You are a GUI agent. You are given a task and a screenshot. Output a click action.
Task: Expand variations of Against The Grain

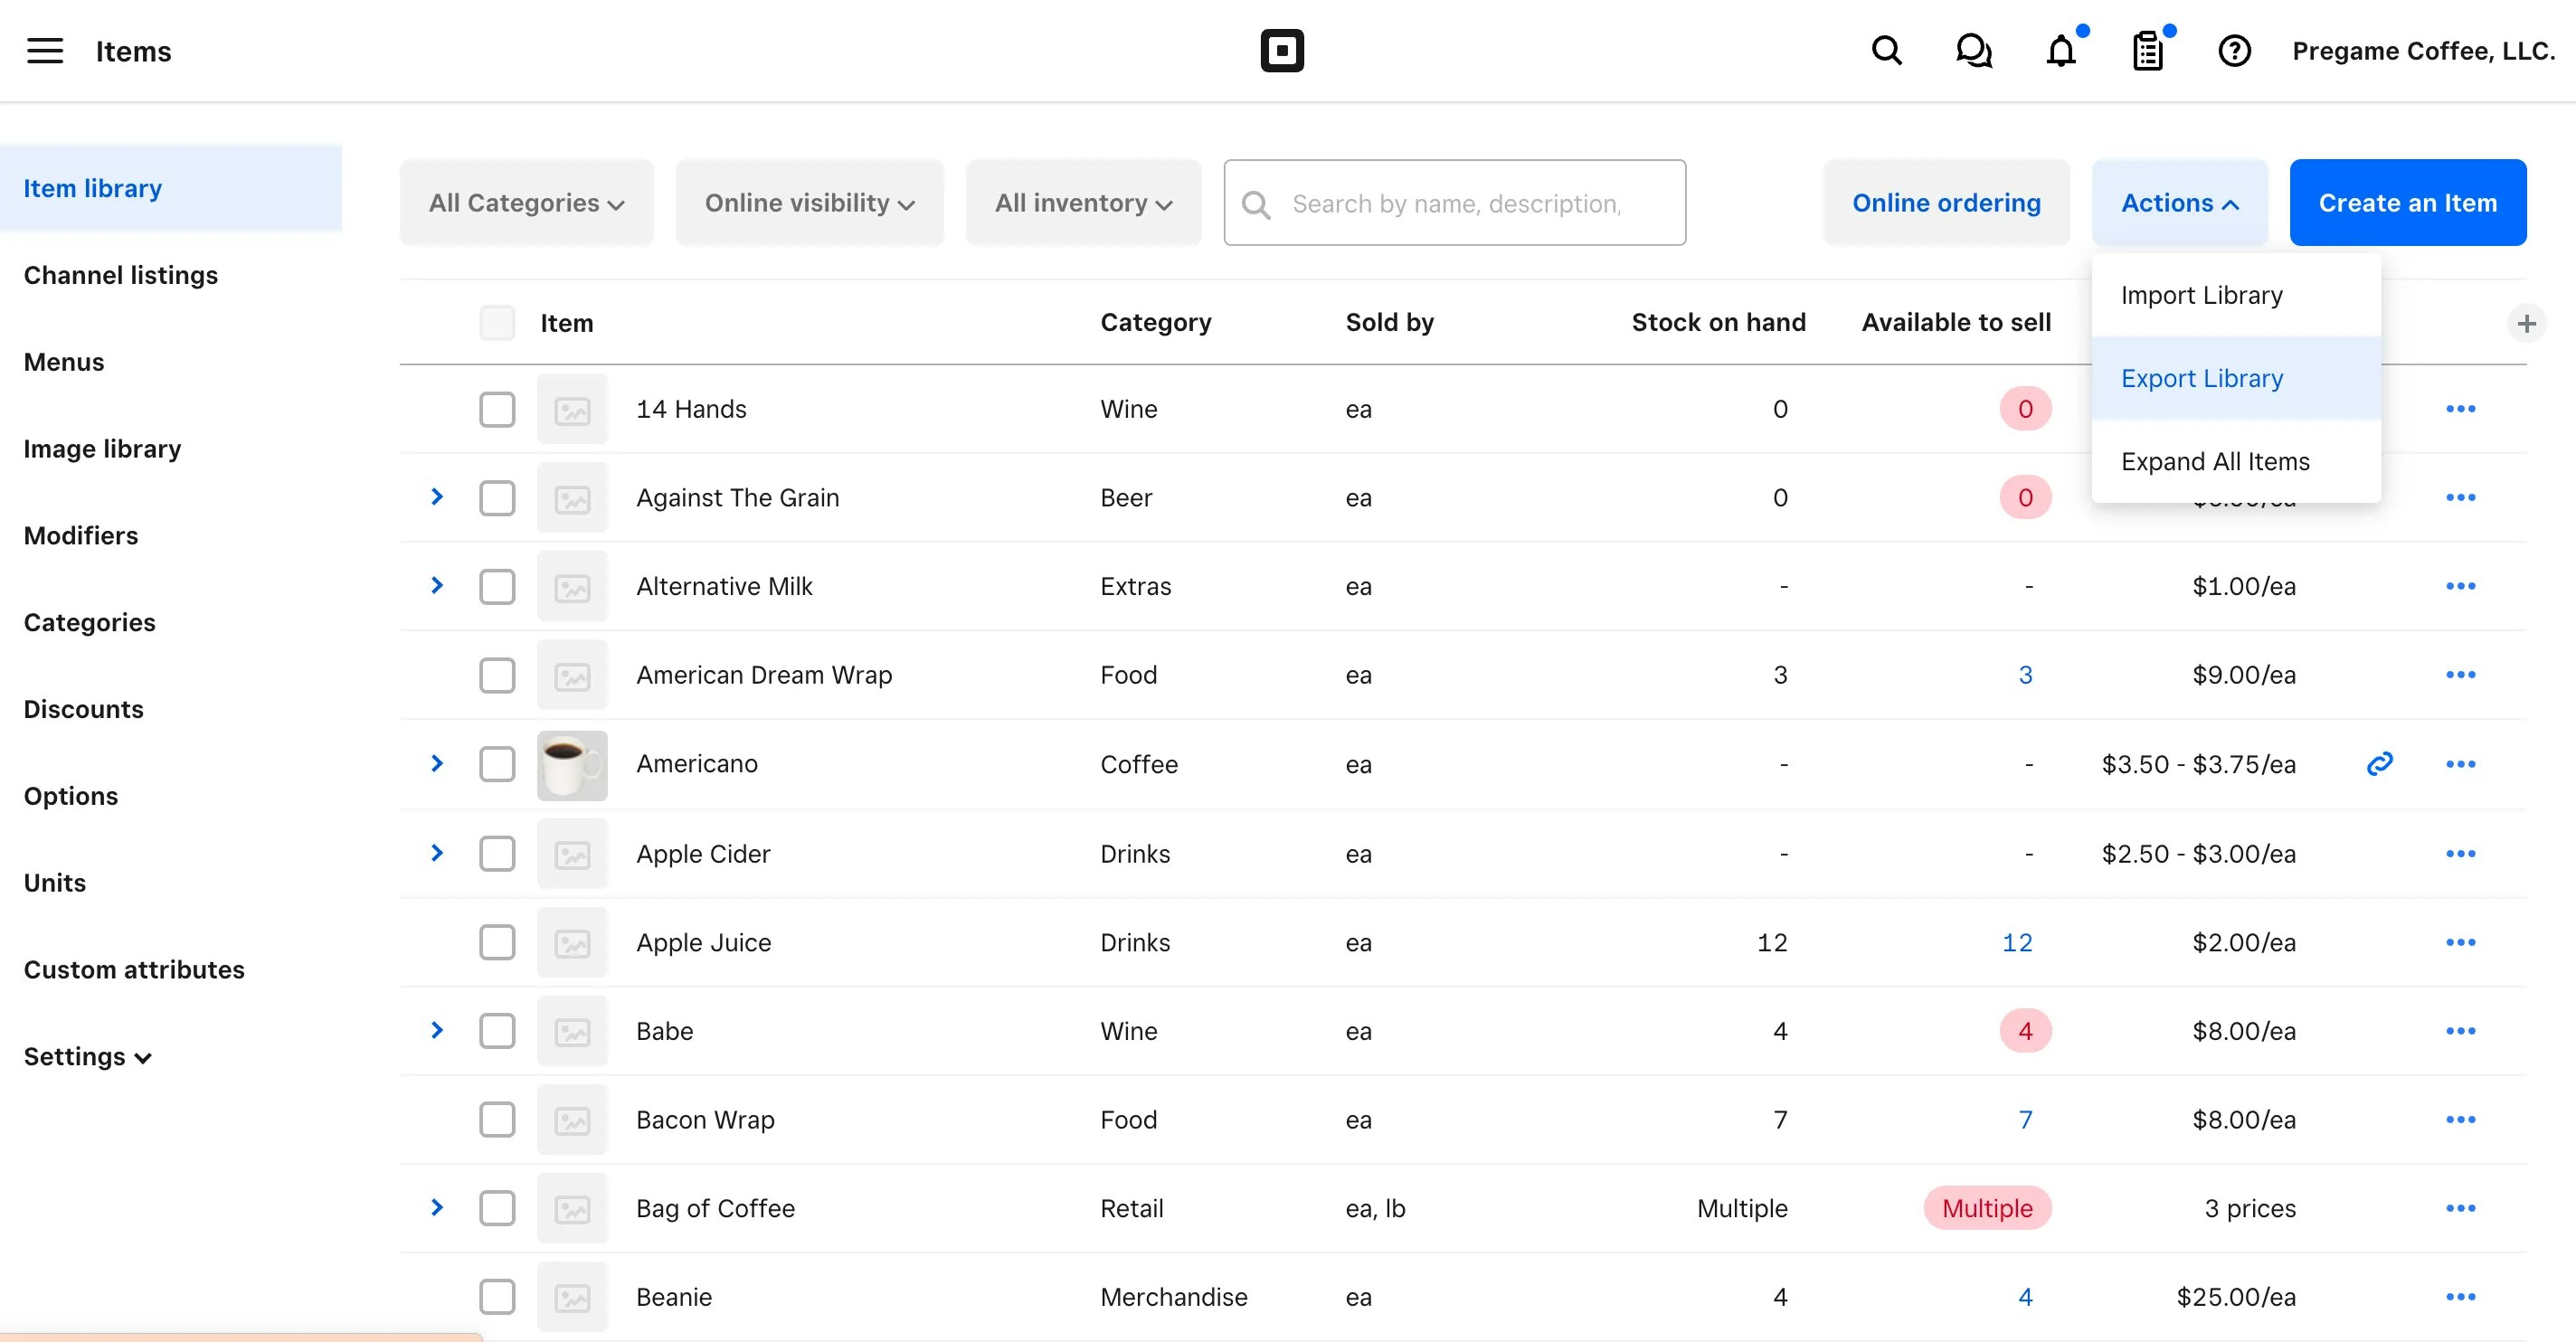point(437,497)
